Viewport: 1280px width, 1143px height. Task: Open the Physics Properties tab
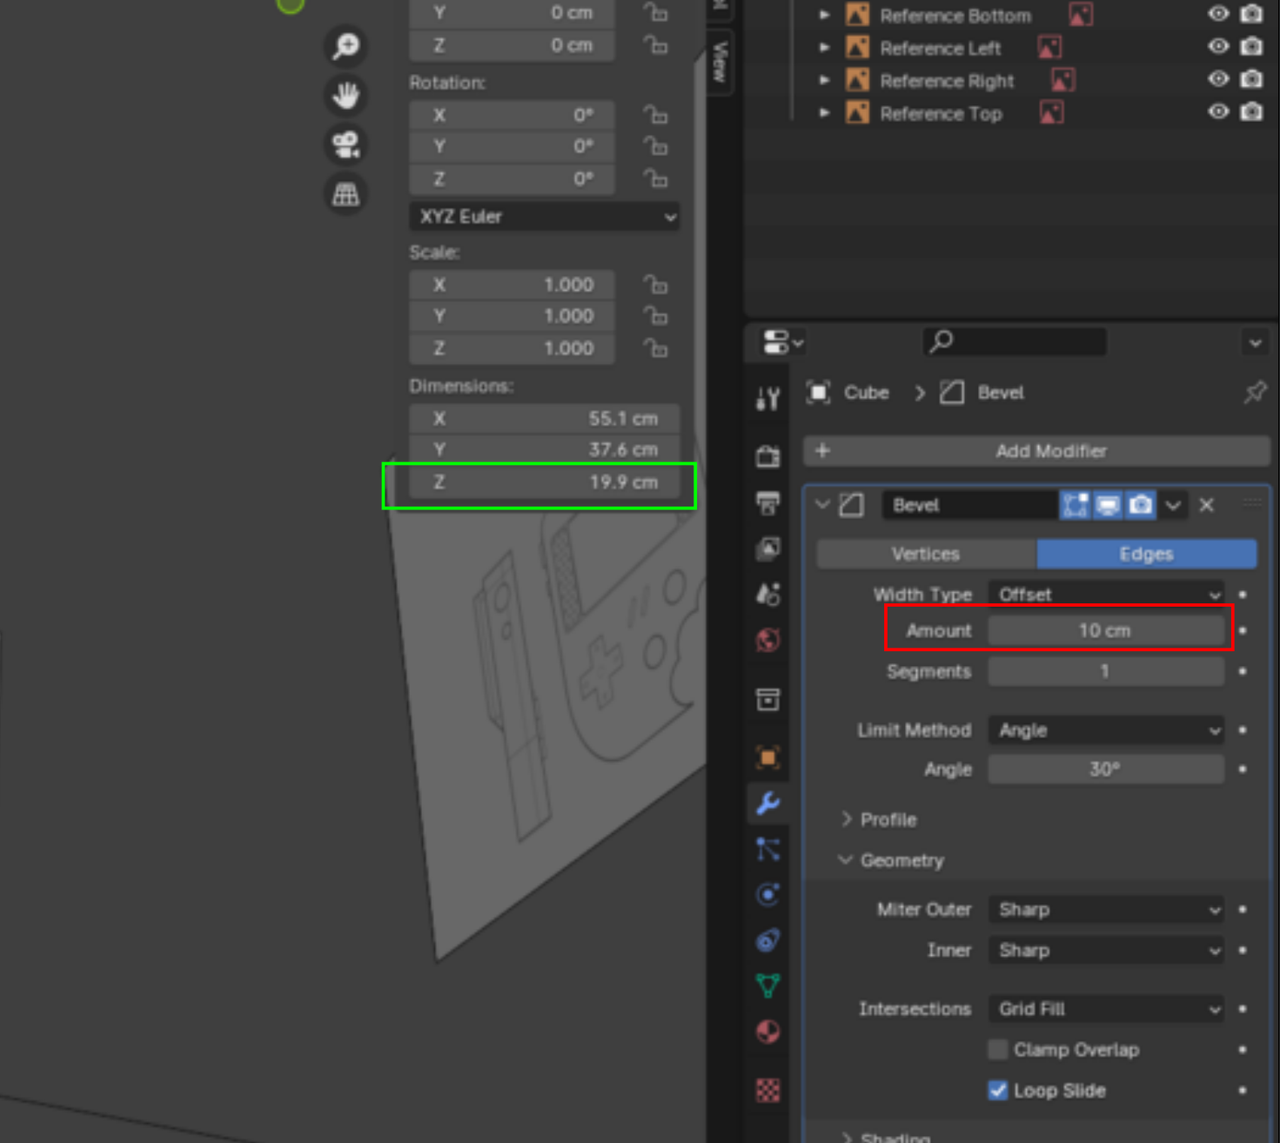(x=768, y=894)
